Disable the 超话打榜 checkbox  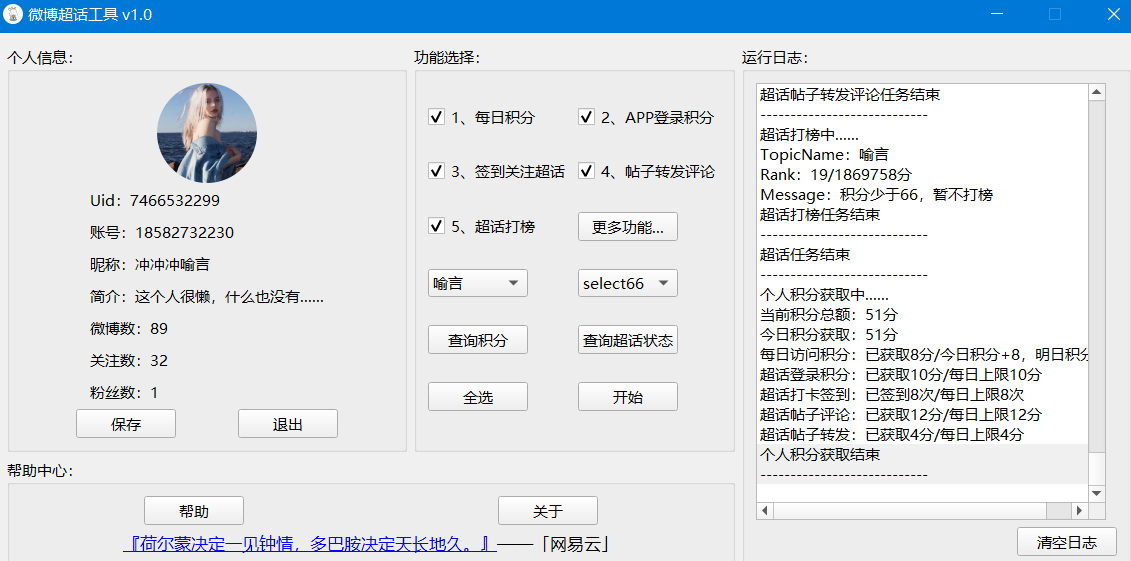(x=436, y=226)
